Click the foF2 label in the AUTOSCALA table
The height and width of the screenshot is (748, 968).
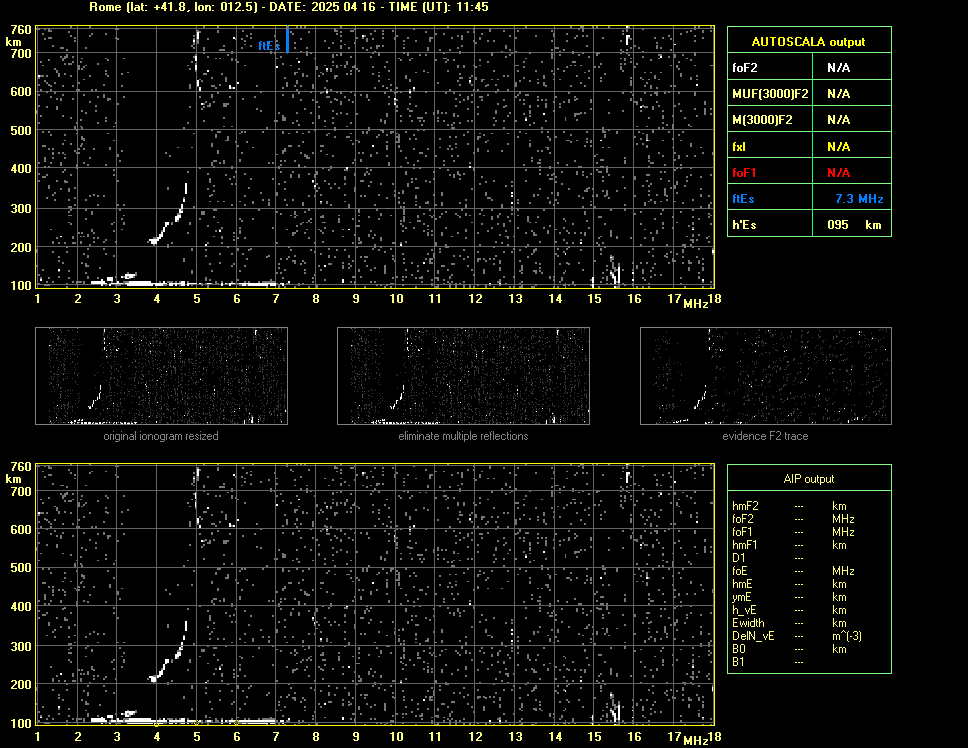[745, 68]
